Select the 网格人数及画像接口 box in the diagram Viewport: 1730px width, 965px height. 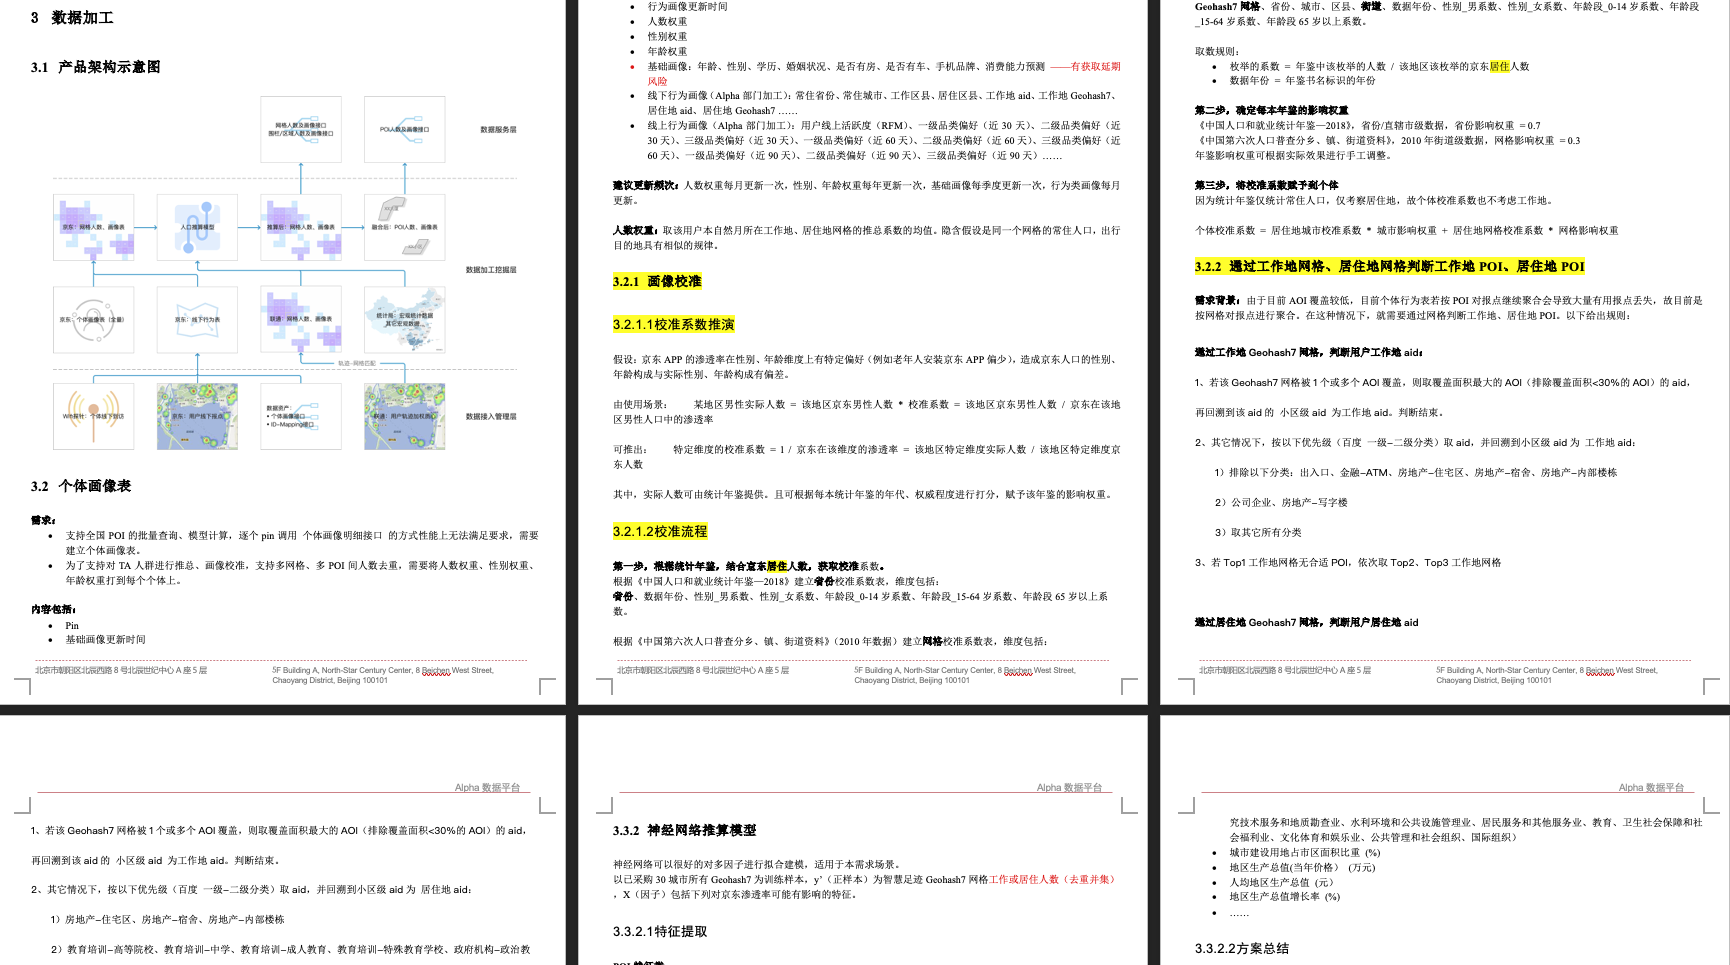pyautogui.click(x=301, y=129)
